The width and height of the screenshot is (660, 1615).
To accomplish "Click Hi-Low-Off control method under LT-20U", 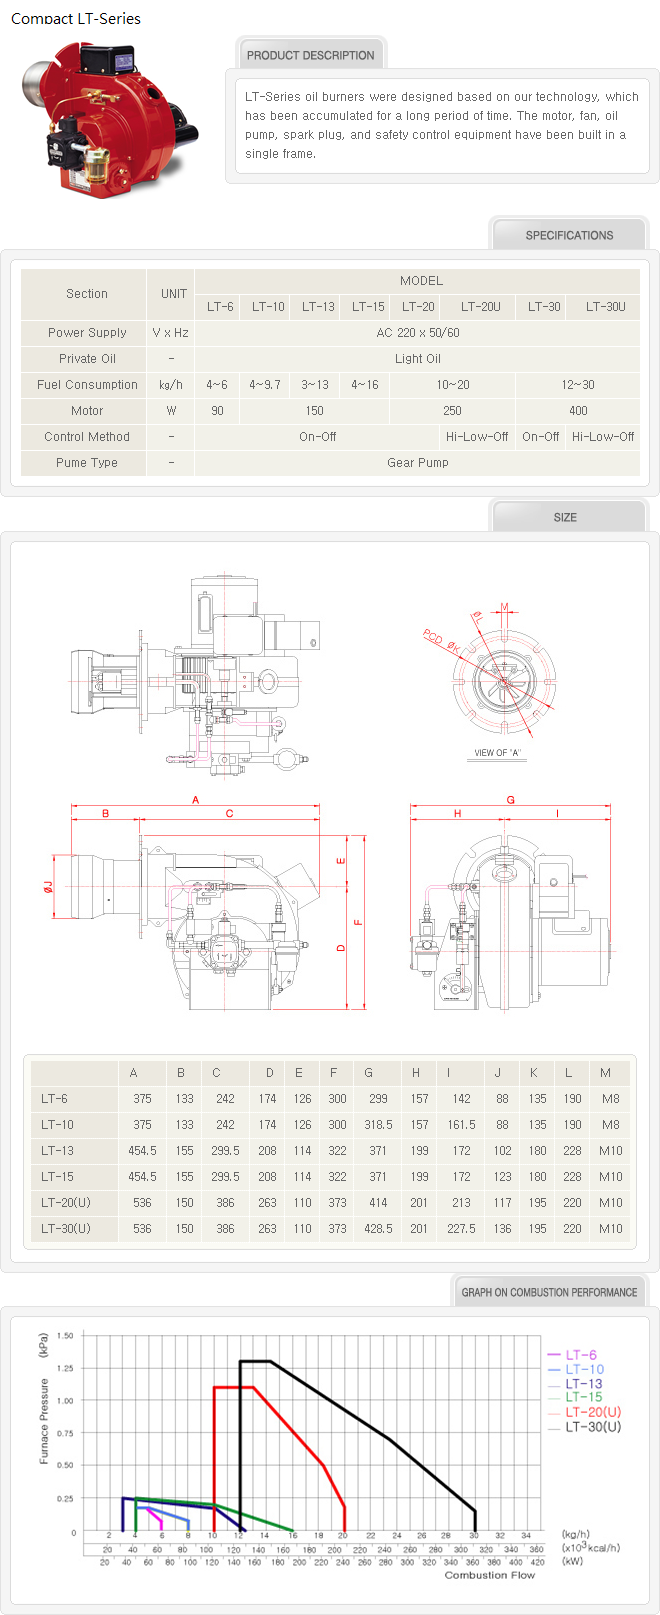I will 477,437.
